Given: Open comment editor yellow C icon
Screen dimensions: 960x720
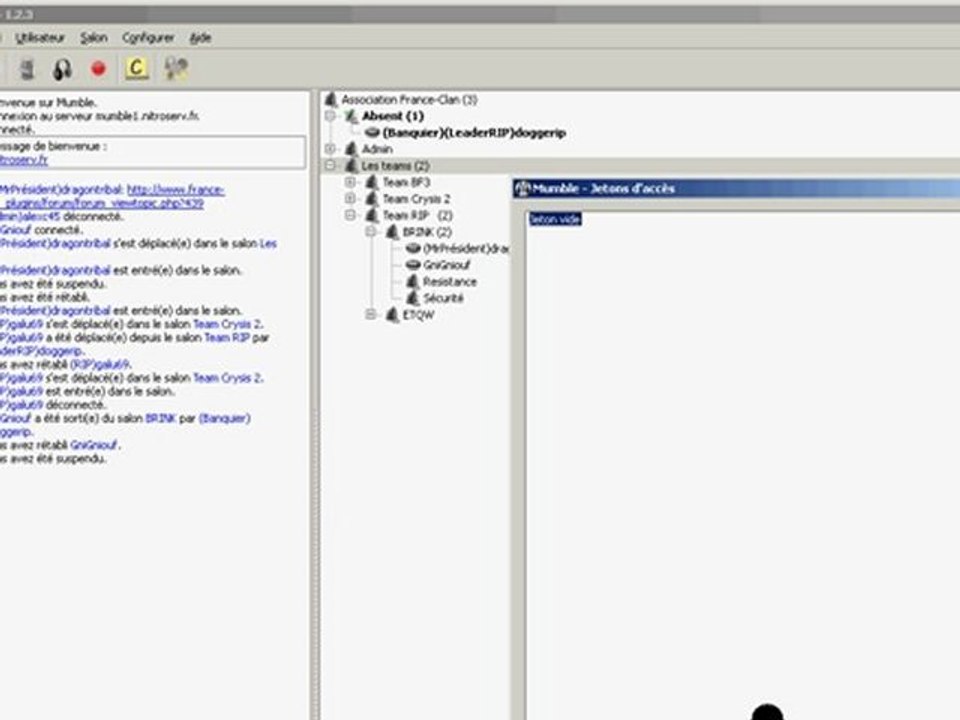Looking at the screenshot, I should [x=137, y=68].
